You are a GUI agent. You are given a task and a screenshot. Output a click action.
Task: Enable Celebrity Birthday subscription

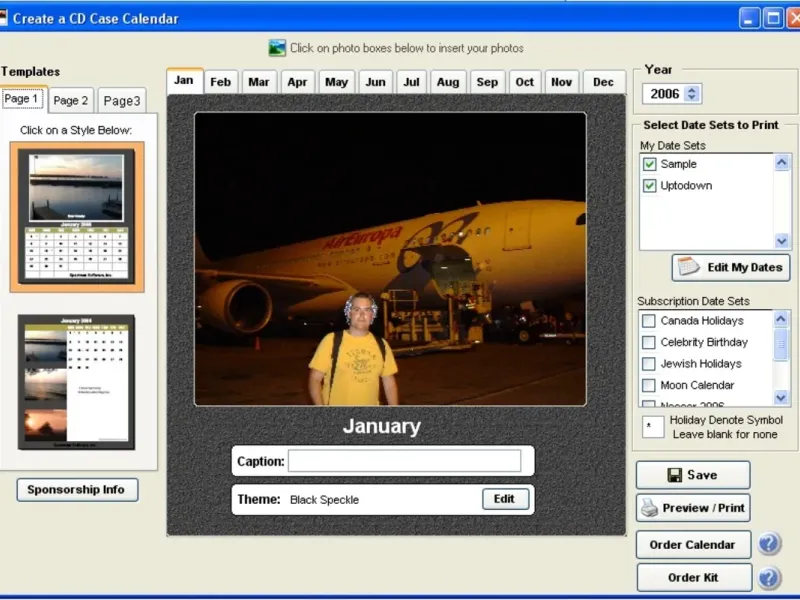click(648, 342)
